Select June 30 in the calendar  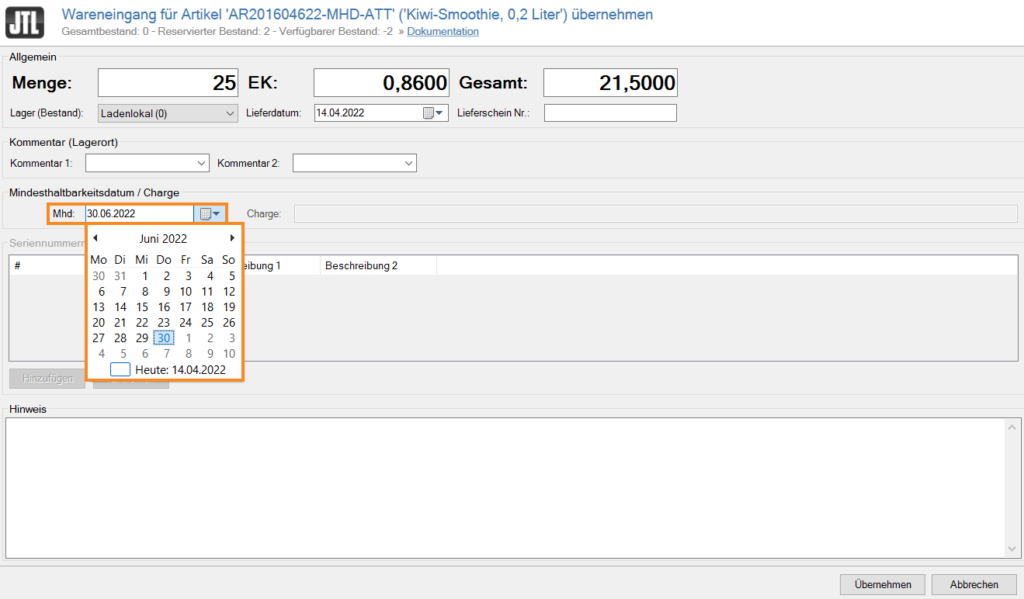(x=164, y=338)
